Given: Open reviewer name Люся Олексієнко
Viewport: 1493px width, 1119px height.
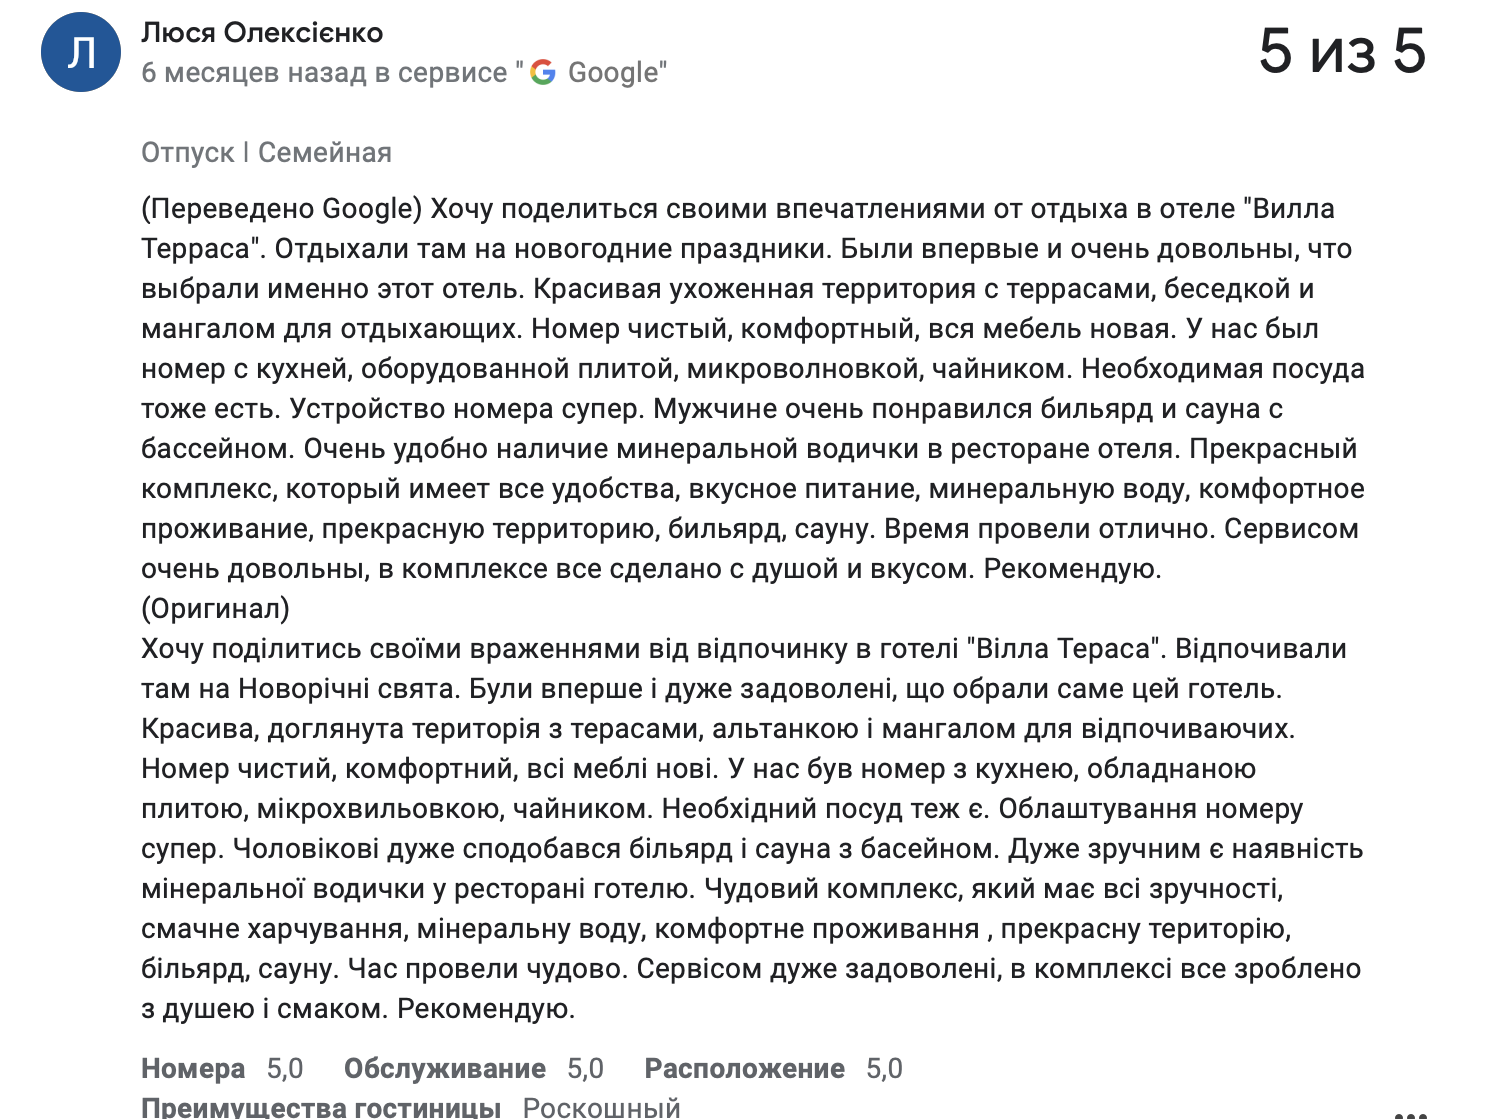Looking at the screenshot, I should pos(262,32).
